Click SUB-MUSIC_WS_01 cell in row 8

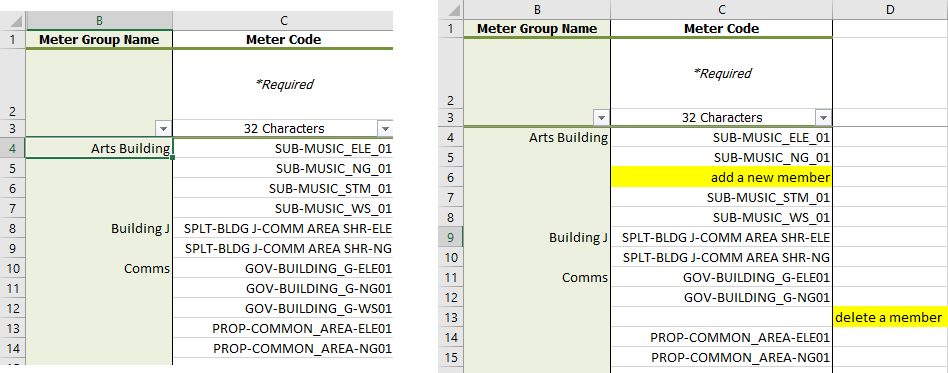[x=721, y=218]
